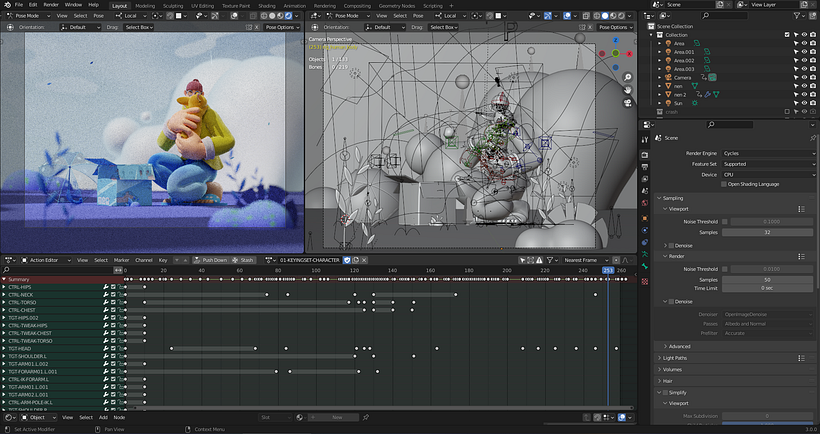Click the pin icon in Scene properties header
This screenshot has height=434, width=820.
point(813,138)
